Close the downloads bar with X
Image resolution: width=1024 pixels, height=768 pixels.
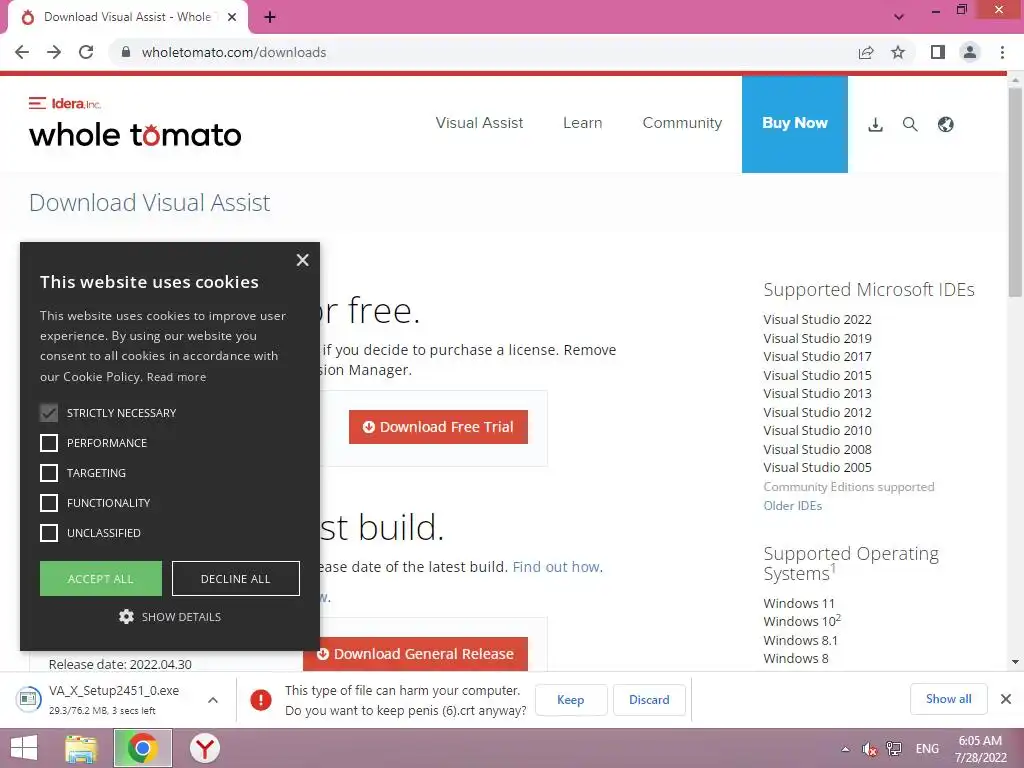click(x=1006, y=699)
